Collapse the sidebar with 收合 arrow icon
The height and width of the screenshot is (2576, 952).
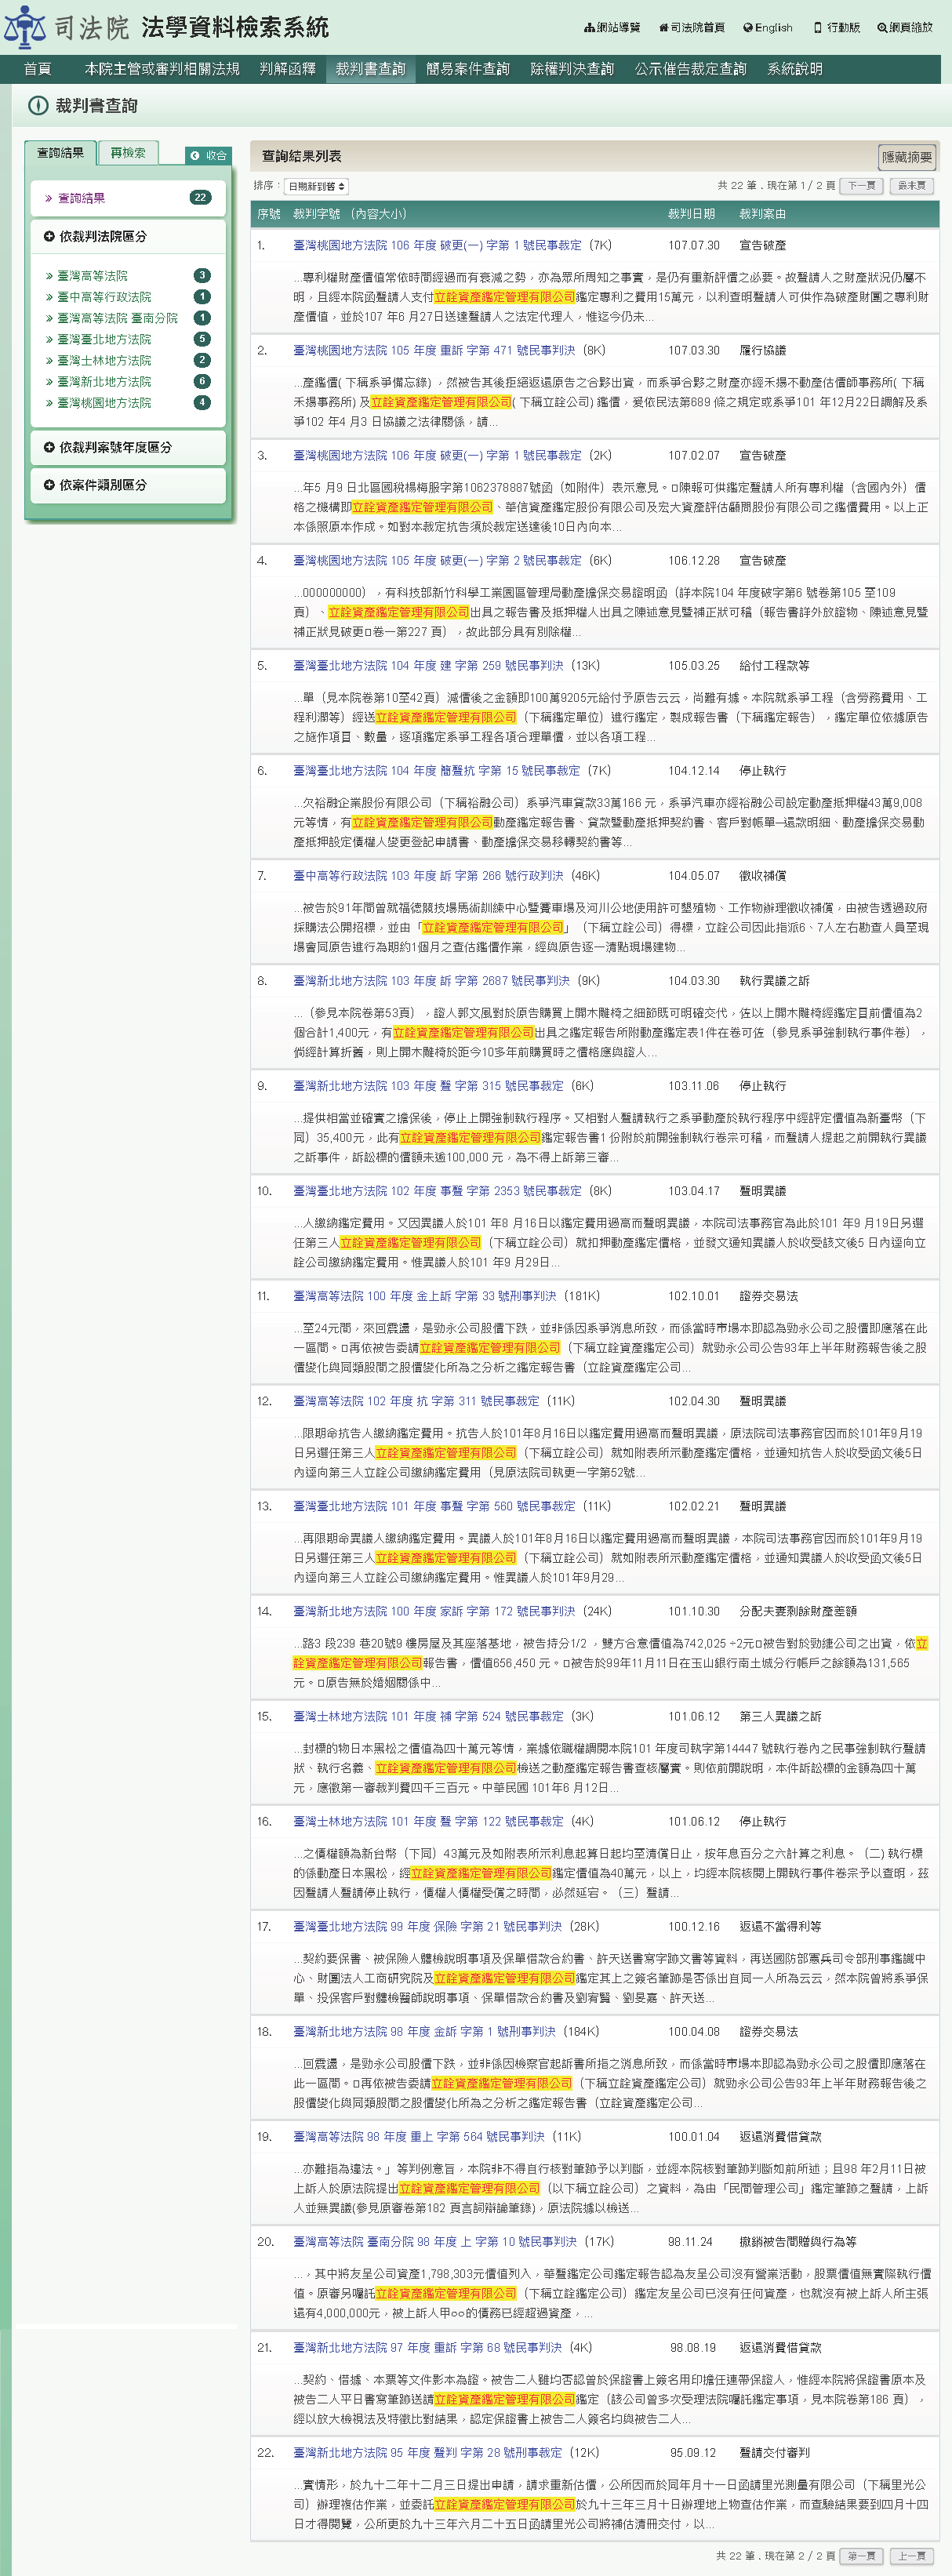coord(196,156)
